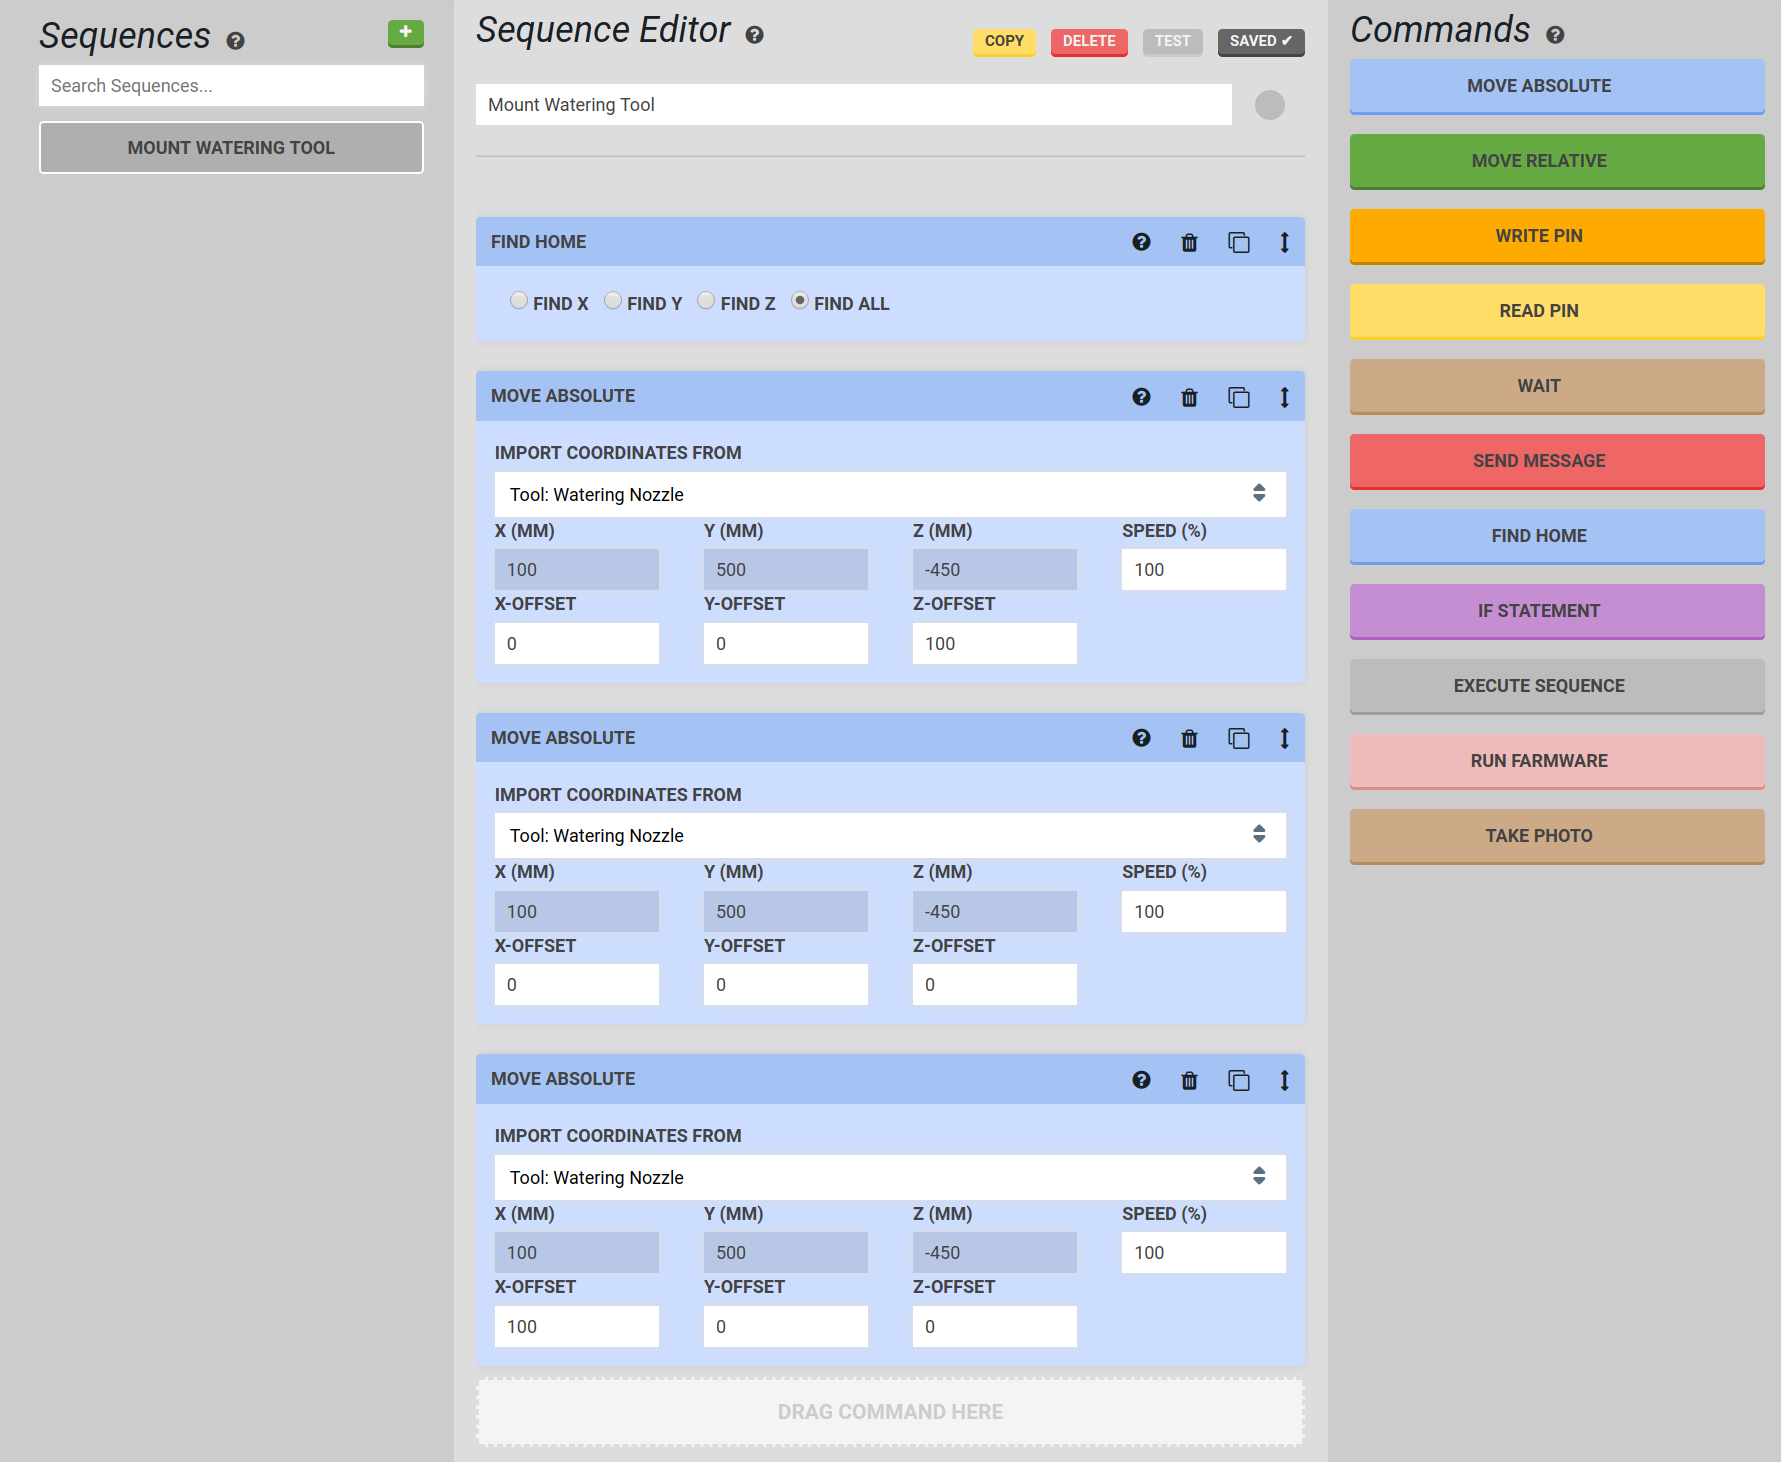Duplicate the Find Home step via copy icon
This screenshot has width=1781, height=1462.
point(1238,242)
